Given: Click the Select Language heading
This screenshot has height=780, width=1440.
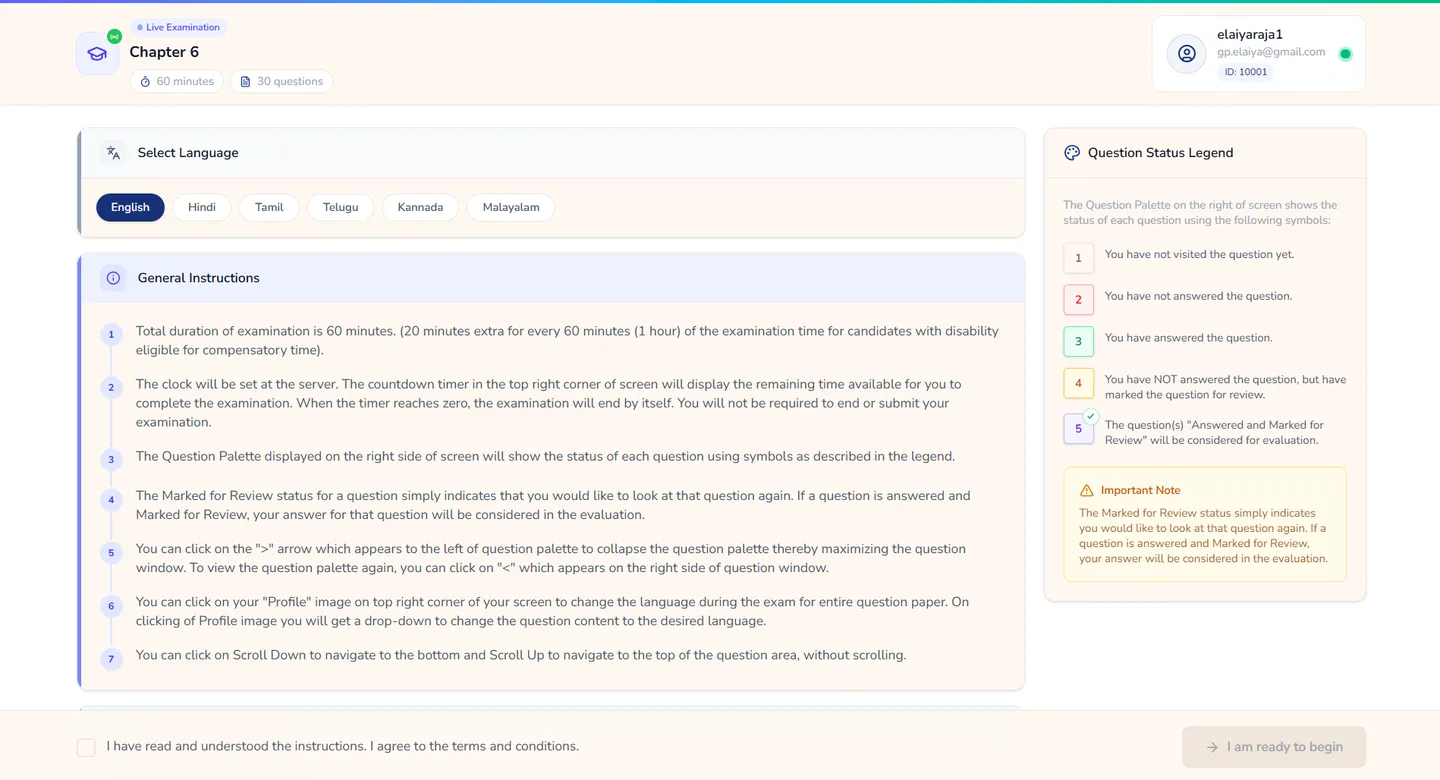Looking at the screenshot, I should tap(188, 153).
